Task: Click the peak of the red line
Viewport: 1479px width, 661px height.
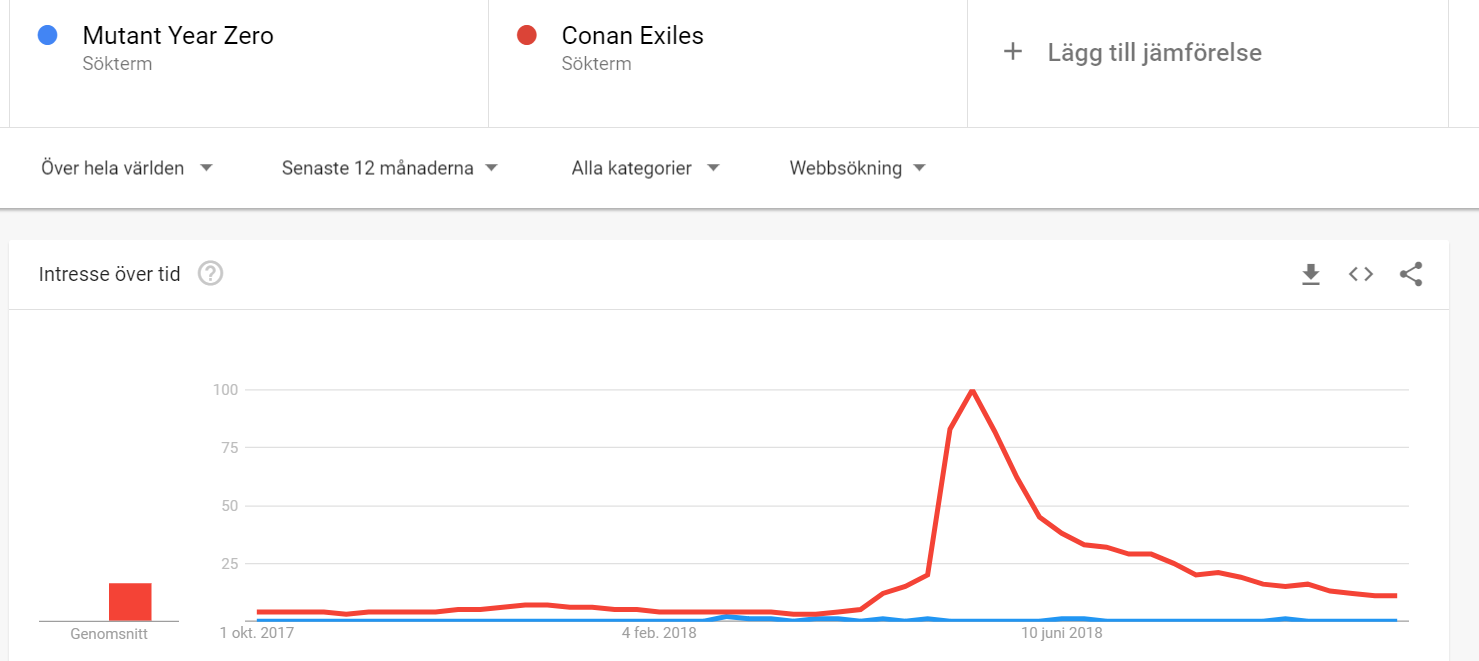Action: pyautogui.click(x=972, y=390)
